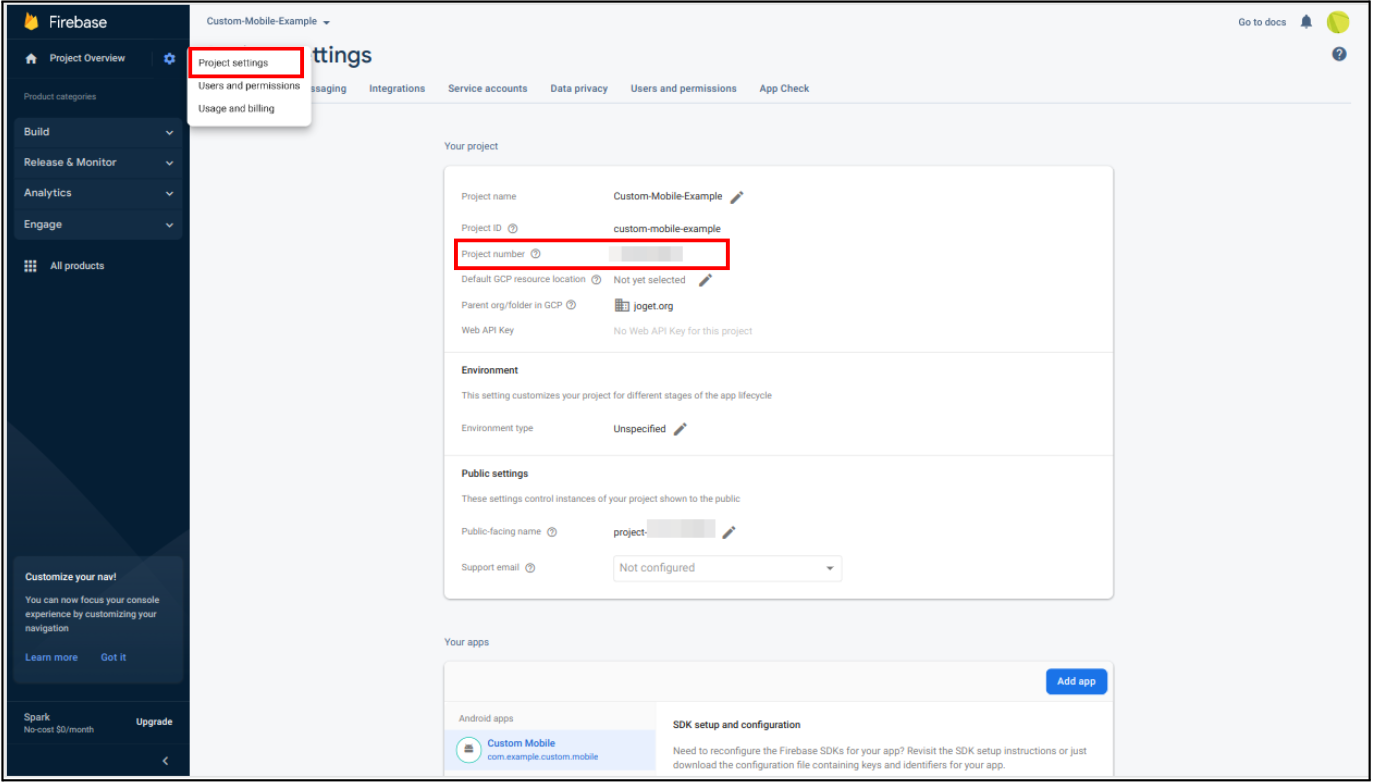This screenshot has height=783, width=1373.
Task: Click the Project number help icon
Action: 535,254
